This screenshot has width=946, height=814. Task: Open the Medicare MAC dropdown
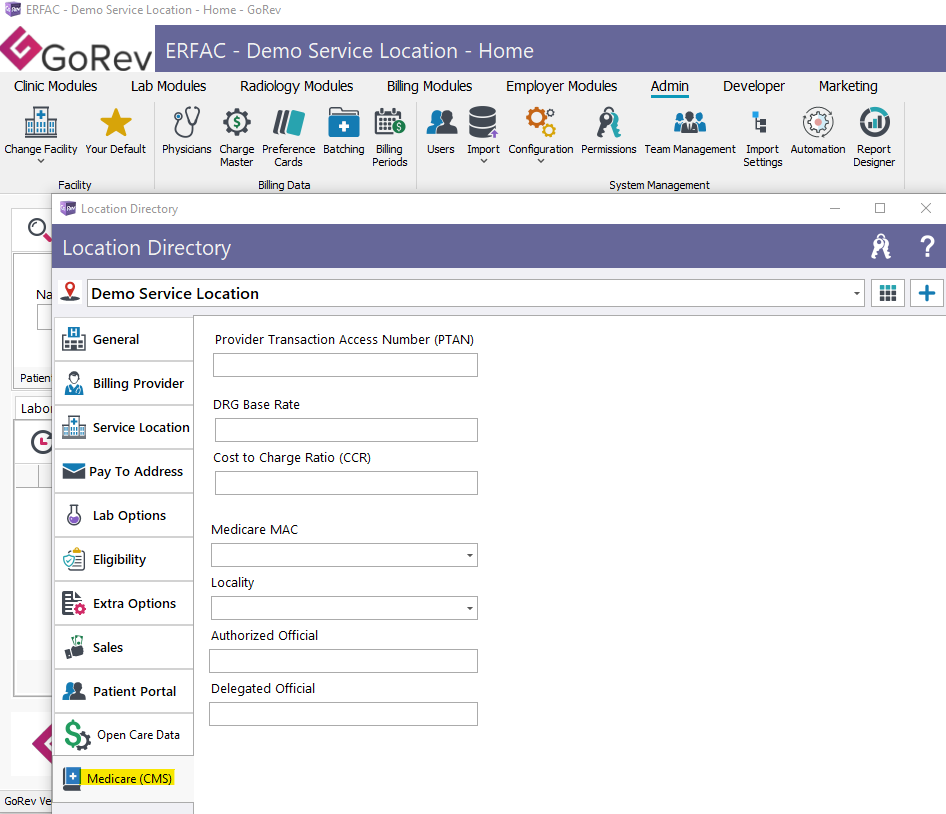pos(469,555)
